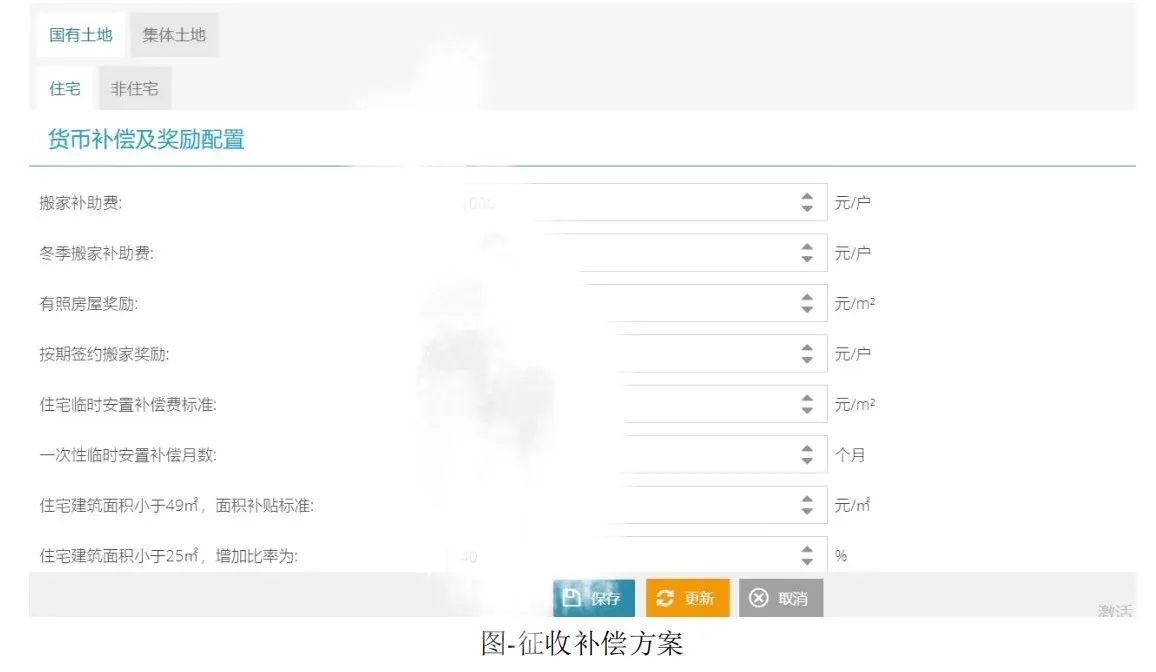
Task: Decrease 按期签约搬家奖励 using down stepper
Action: point(806,359)
